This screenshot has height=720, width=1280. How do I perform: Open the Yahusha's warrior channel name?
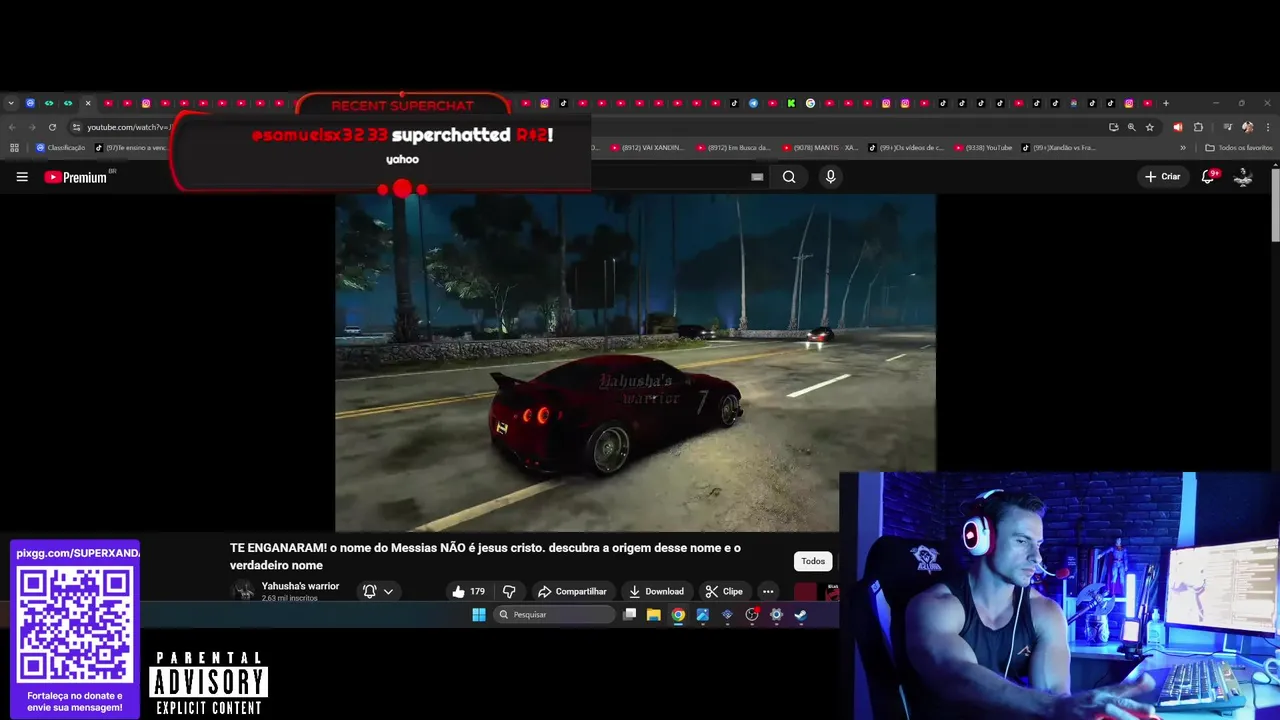pyautogui.click(x=300, y=586)
